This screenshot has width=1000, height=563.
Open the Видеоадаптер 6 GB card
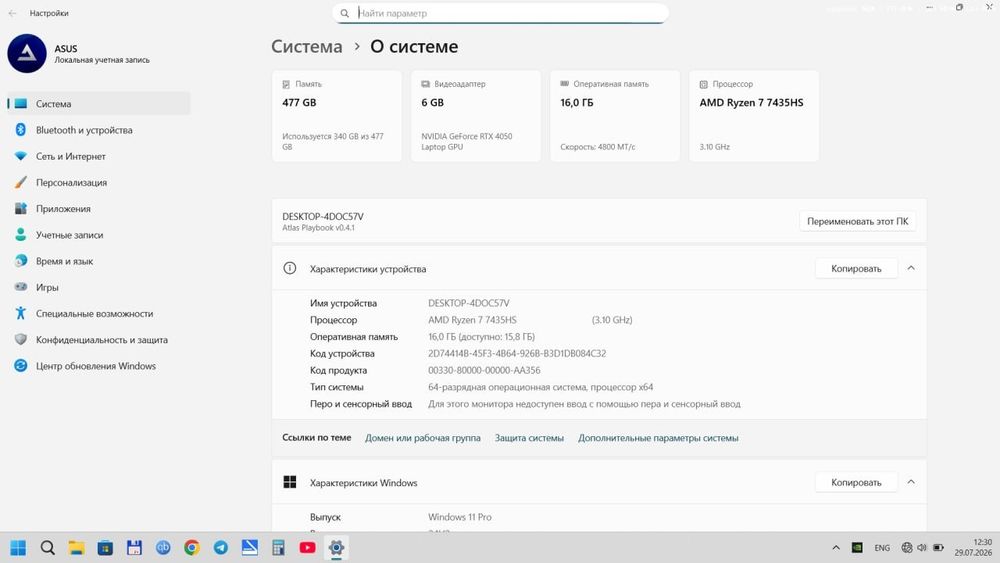tap(476, 116)
